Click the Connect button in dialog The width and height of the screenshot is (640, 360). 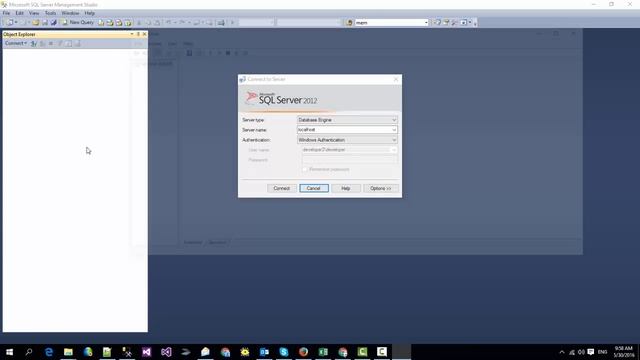click(x=282, y=188)
